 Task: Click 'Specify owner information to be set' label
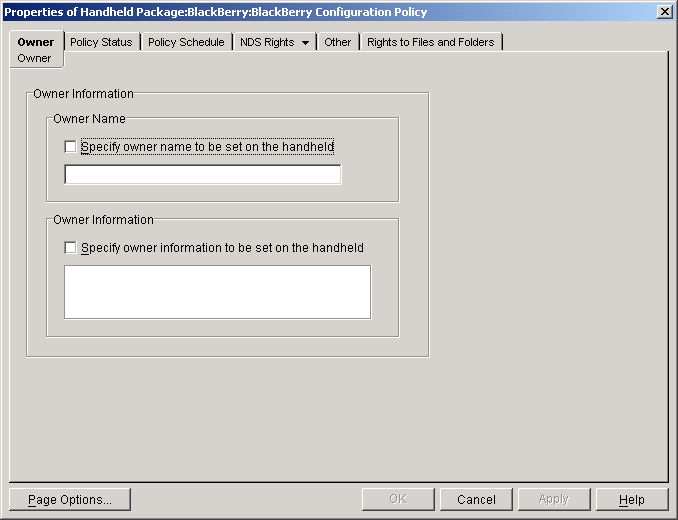[222, 248]
